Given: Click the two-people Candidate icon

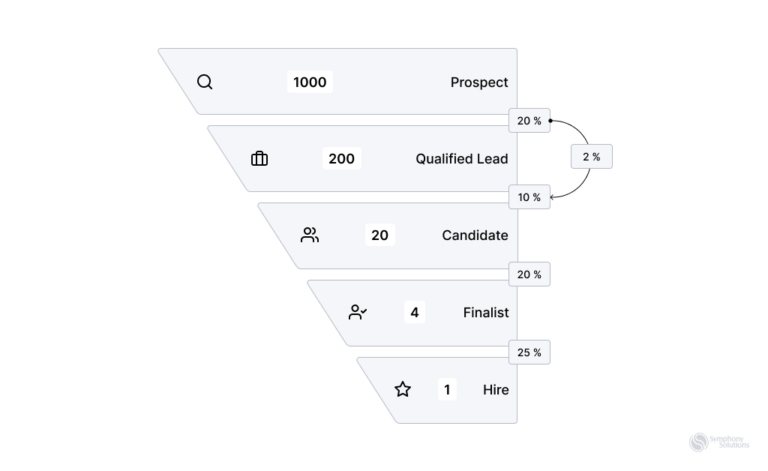Looking at the screenshot, I should [x=310, y=235].
